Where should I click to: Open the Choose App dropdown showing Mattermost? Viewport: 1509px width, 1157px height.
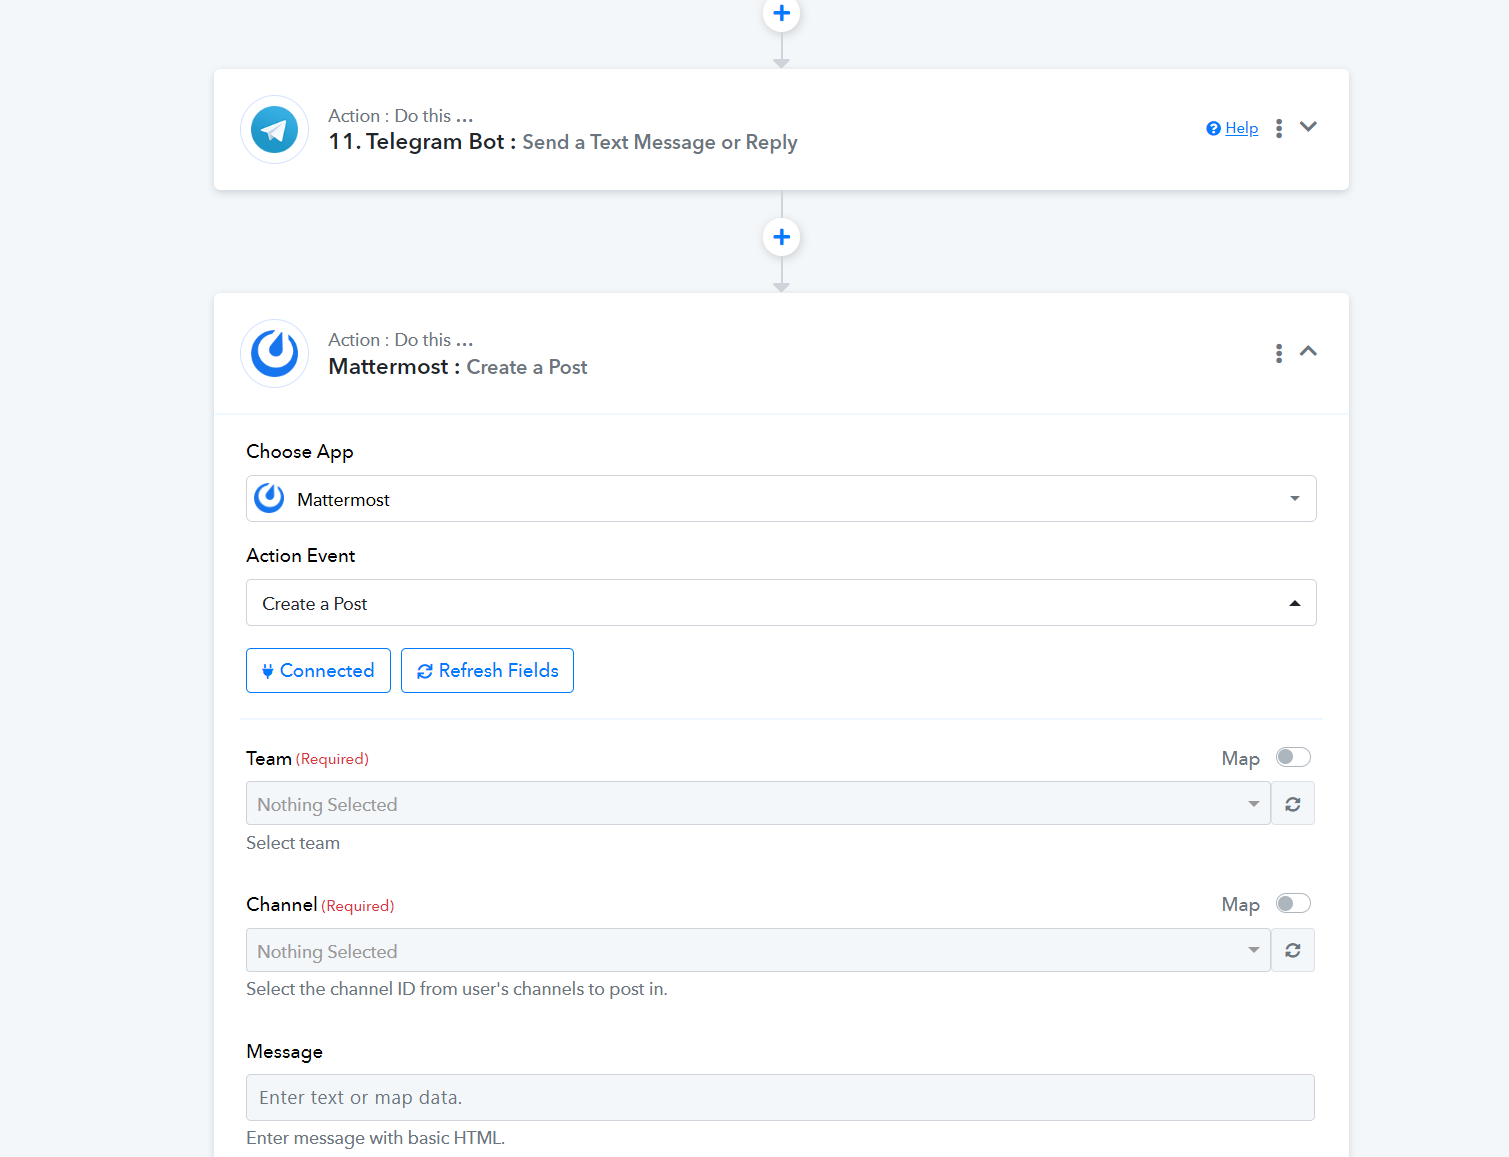tap(781, 499)
